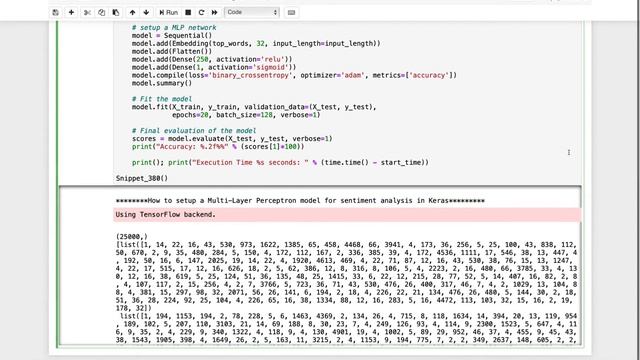Click the model = Sequential() line

tap(172, 36)
